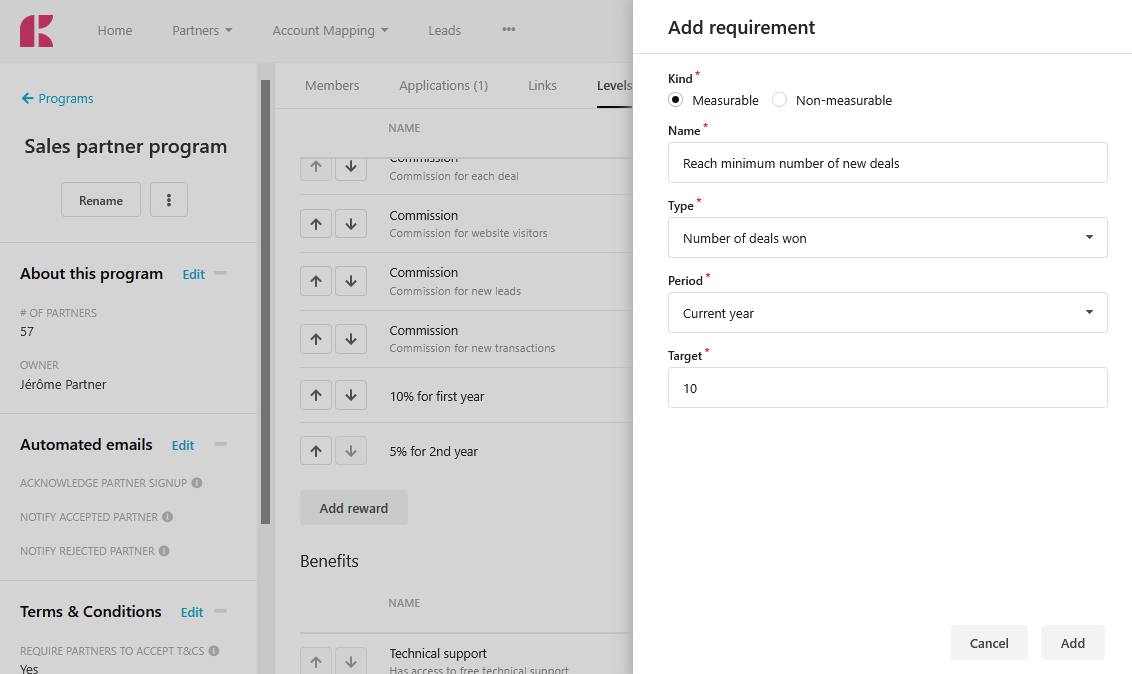Collapse the About this program section

tap(221, 273)
